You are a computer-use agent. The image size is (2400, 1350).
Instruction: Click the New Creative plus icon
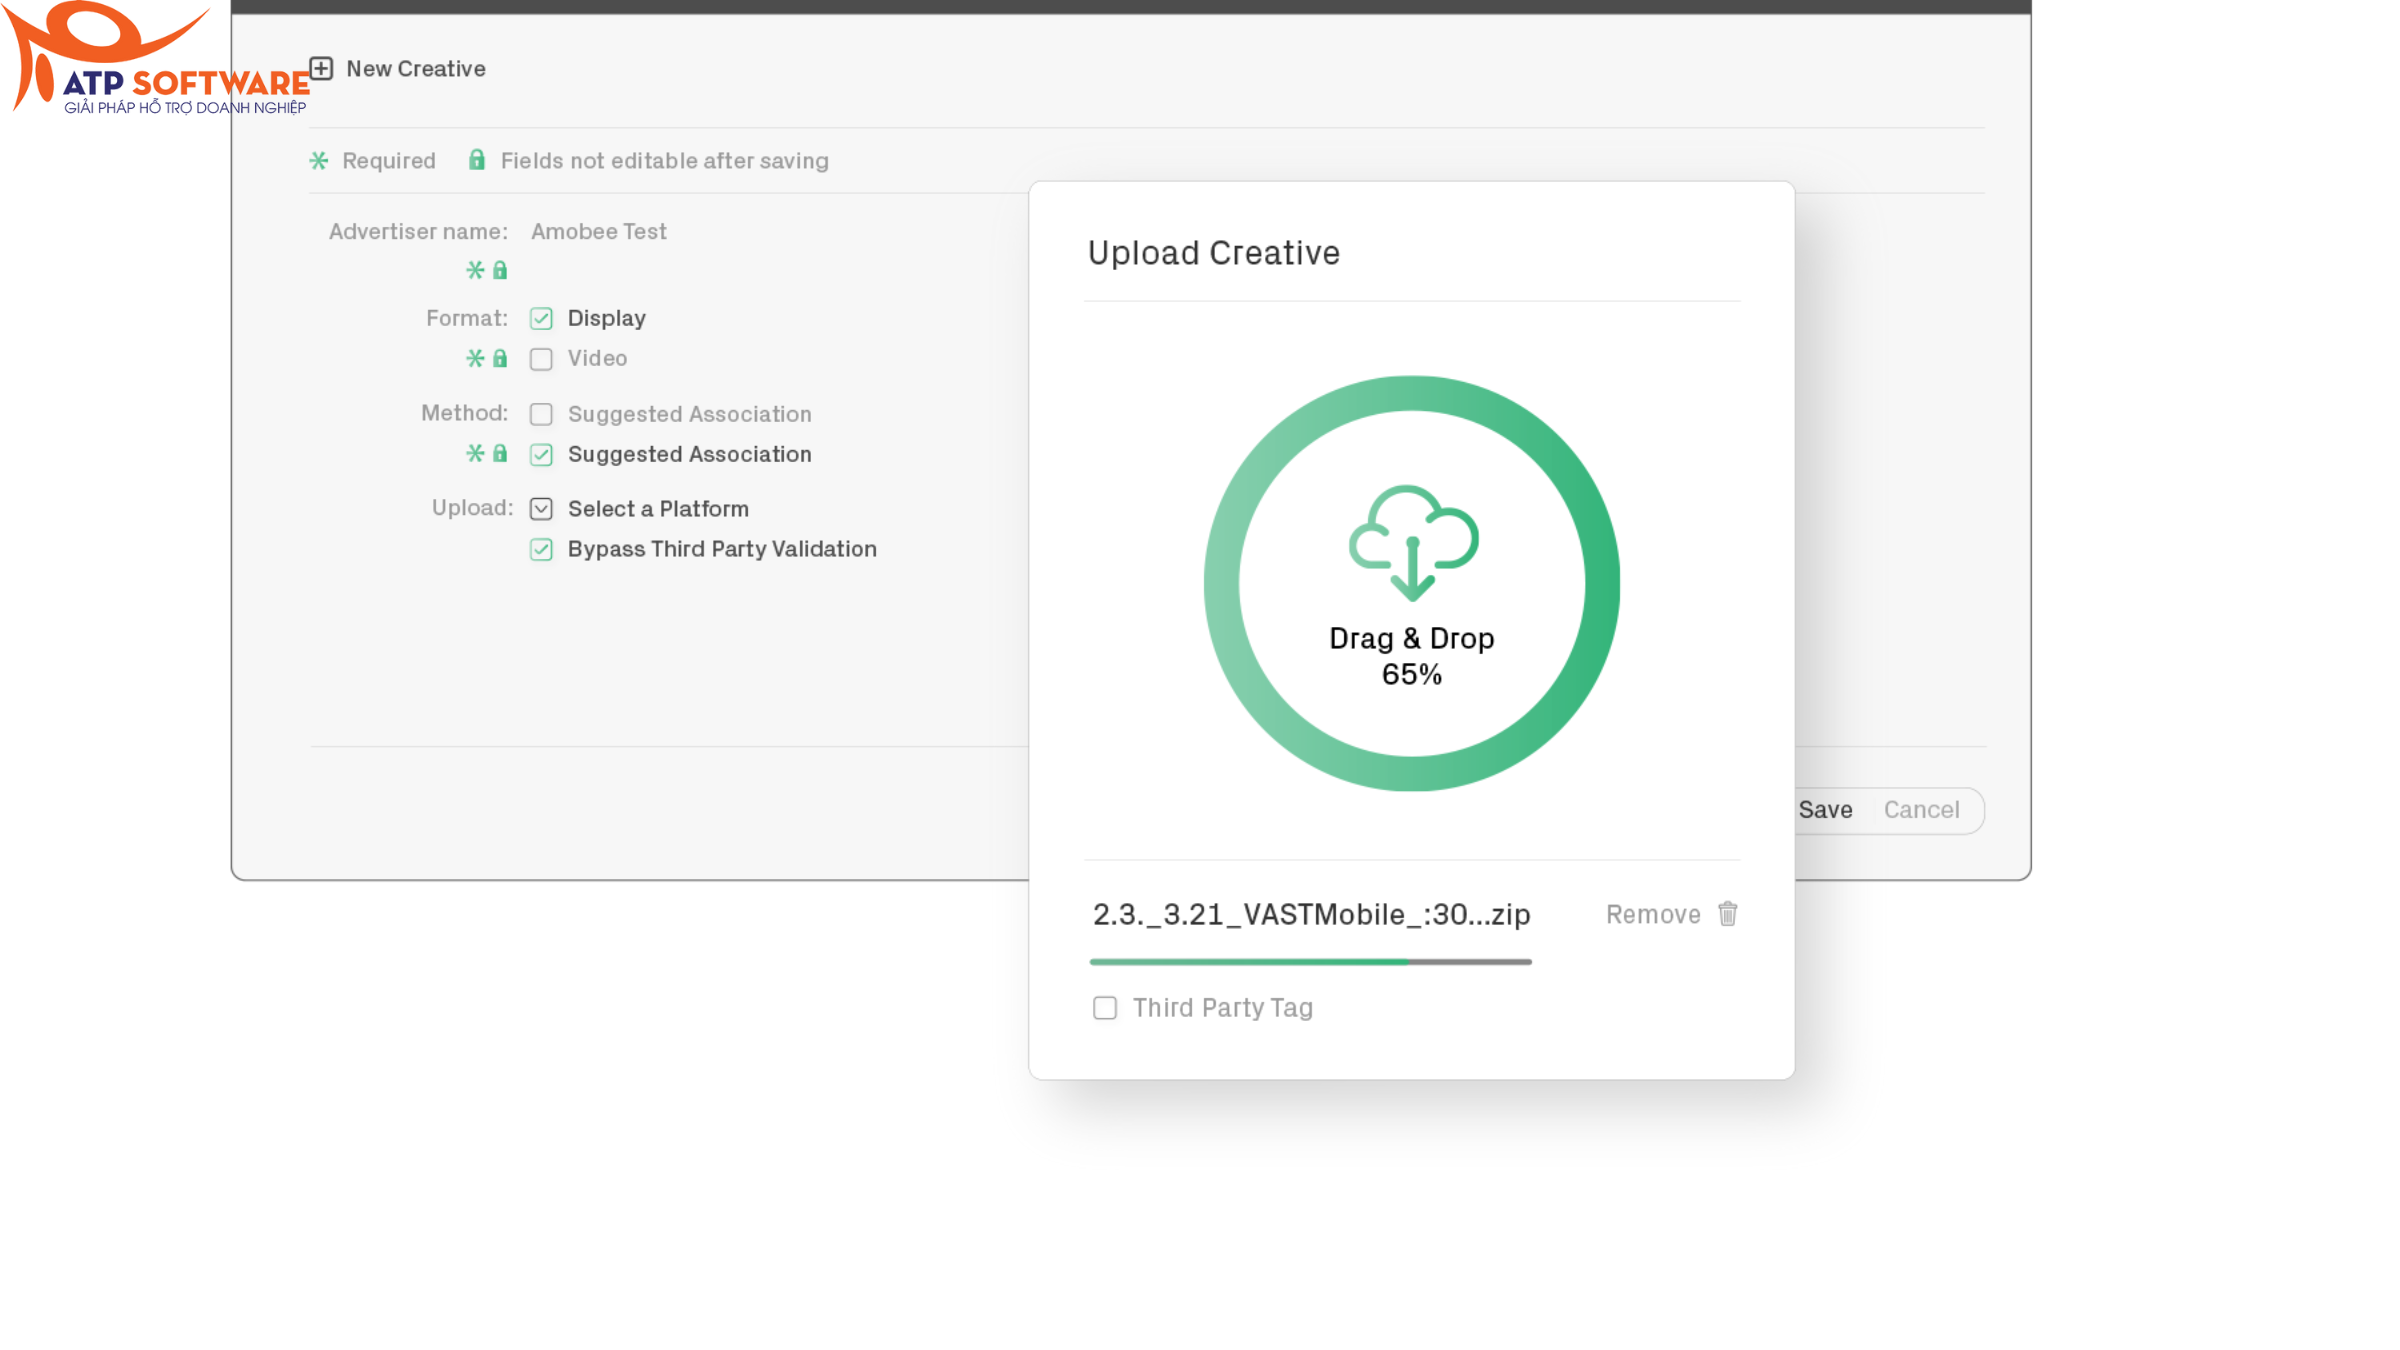(321, 68)
